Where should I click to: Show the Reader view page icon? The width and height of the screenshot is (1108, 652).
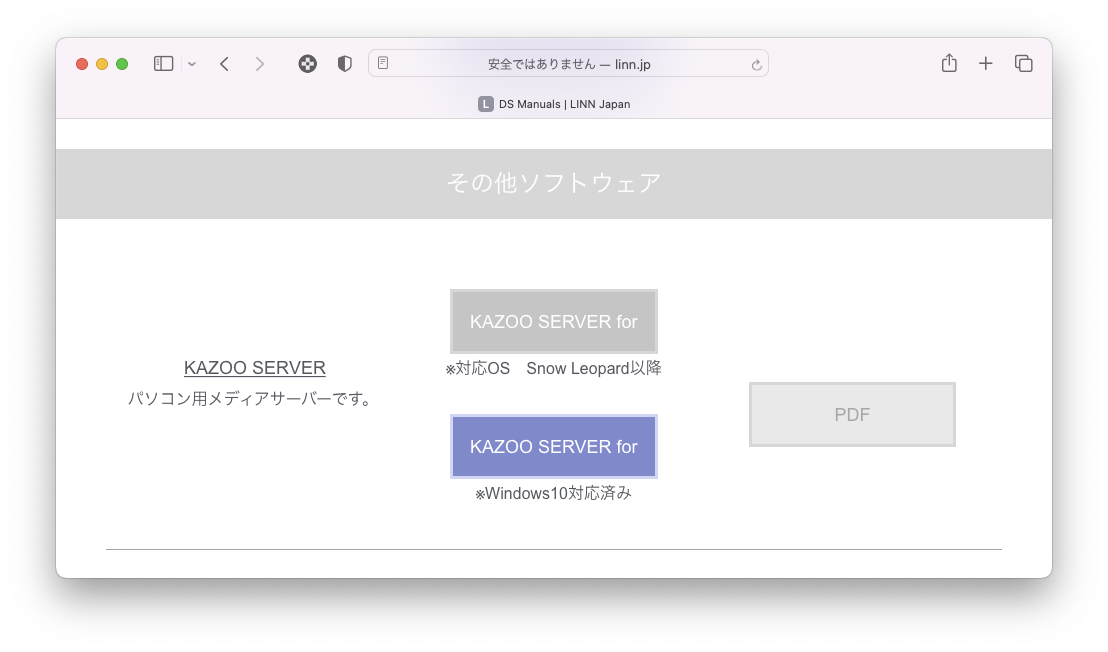[383, 63]
